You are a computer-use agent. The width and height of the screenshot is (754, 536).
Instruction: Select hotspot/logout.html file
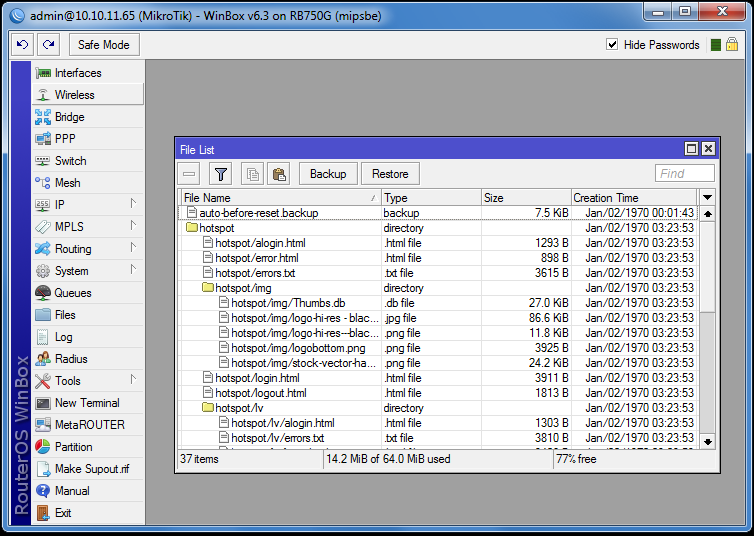coord(438,393)
